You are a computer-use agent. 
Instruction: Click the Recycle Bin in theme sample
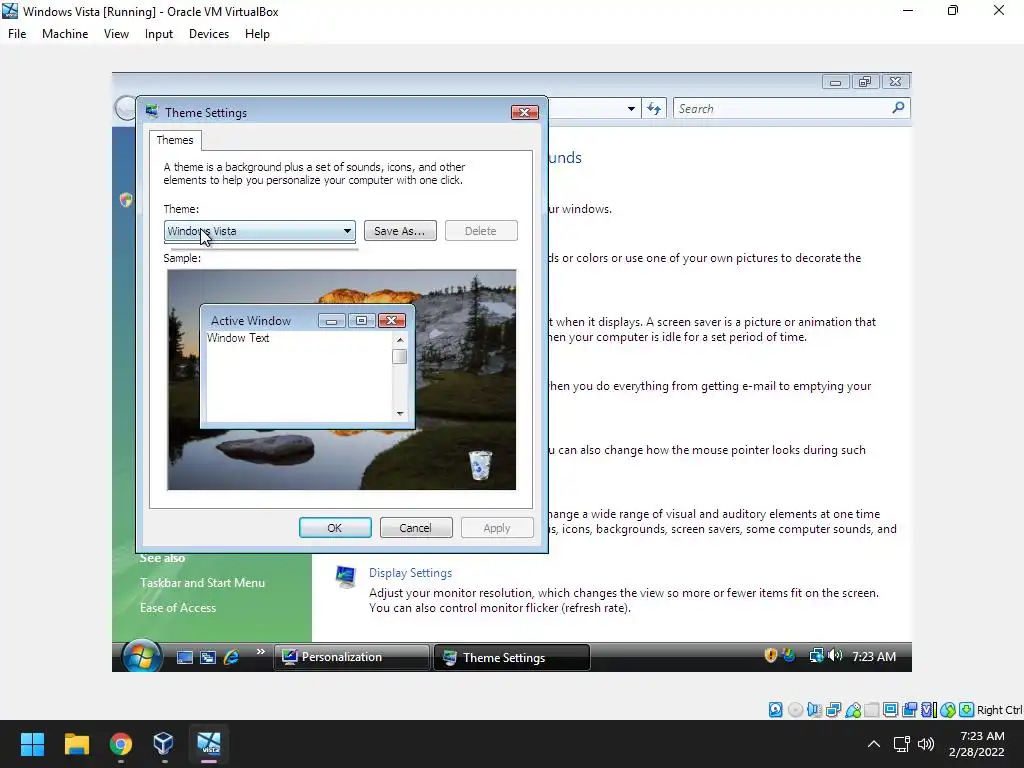(x=480, y=465)
